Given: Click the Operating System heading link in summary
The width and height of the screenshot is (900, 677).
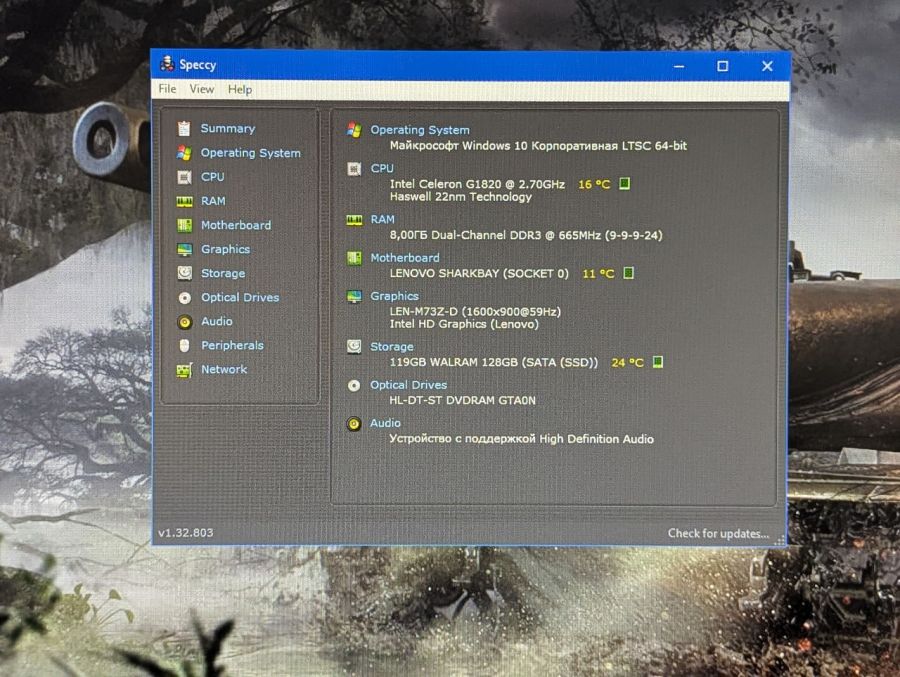Looking at the screenshot, I should [420, 130].
